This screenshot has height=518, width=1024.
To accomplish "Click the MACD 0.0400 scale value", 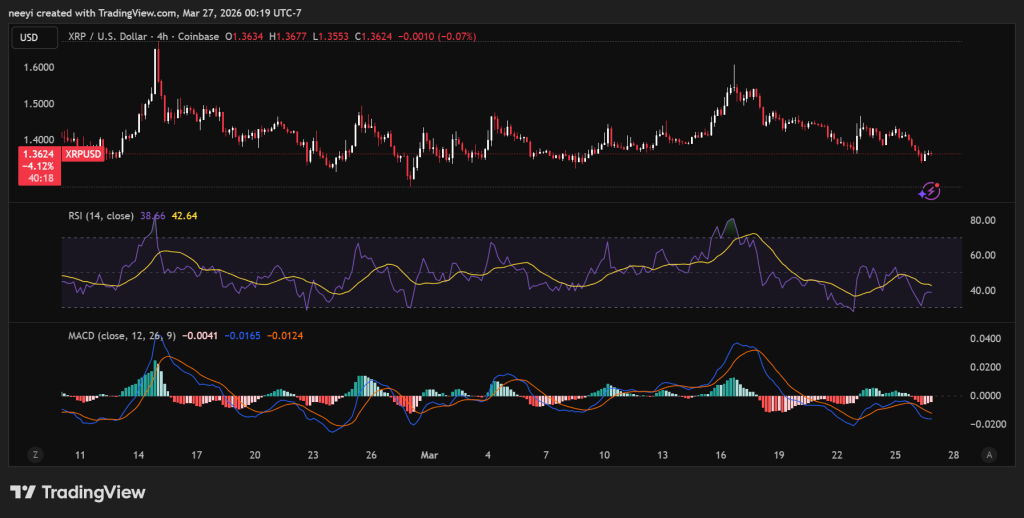I will (x=986, y=339).
